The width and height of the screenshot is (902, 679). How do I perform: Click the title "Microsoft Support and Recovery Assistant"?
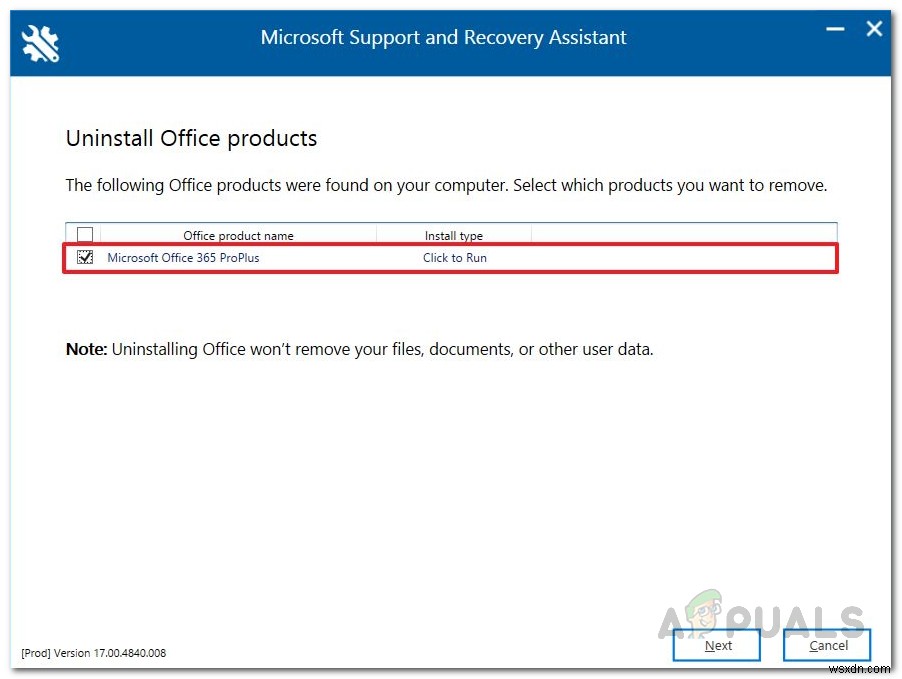443,37
